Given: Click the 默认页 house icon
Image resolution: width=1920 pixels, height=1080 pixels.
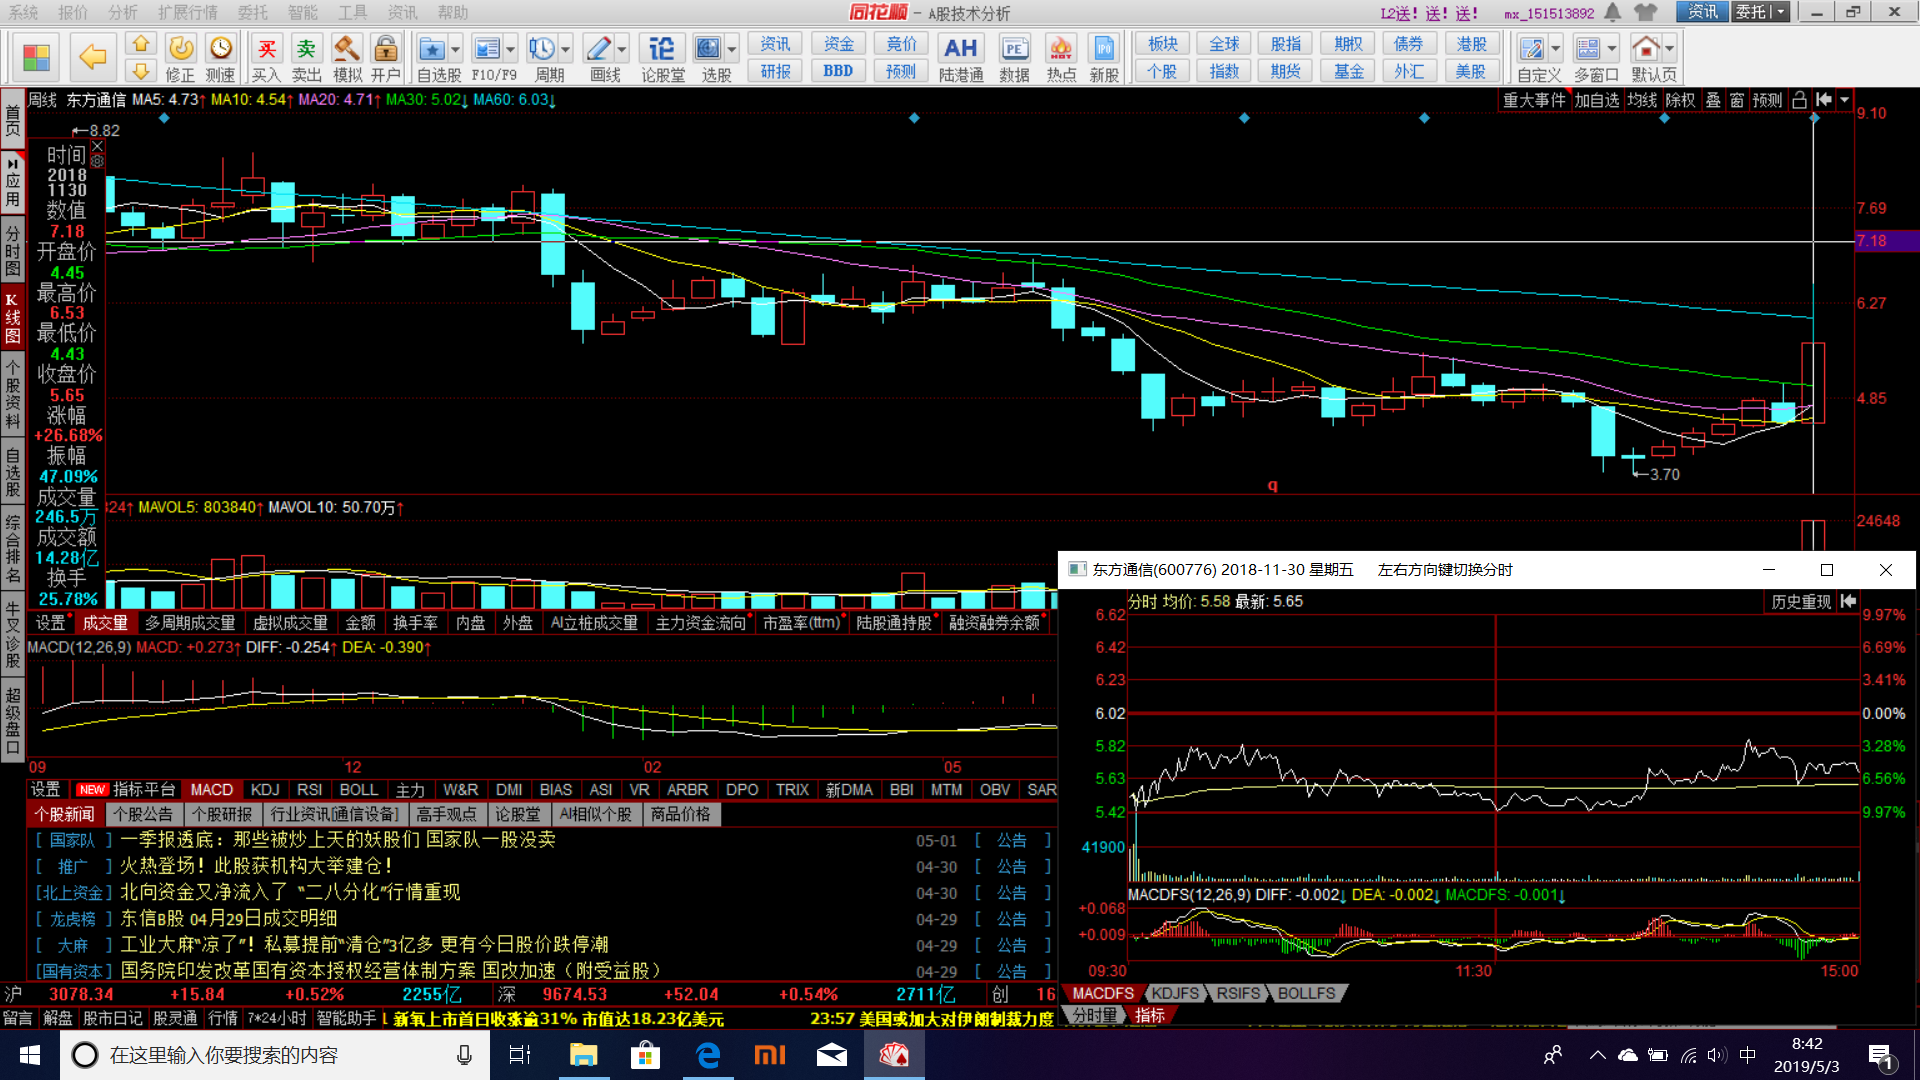Looking at the screenshot, I should 1645,49.
